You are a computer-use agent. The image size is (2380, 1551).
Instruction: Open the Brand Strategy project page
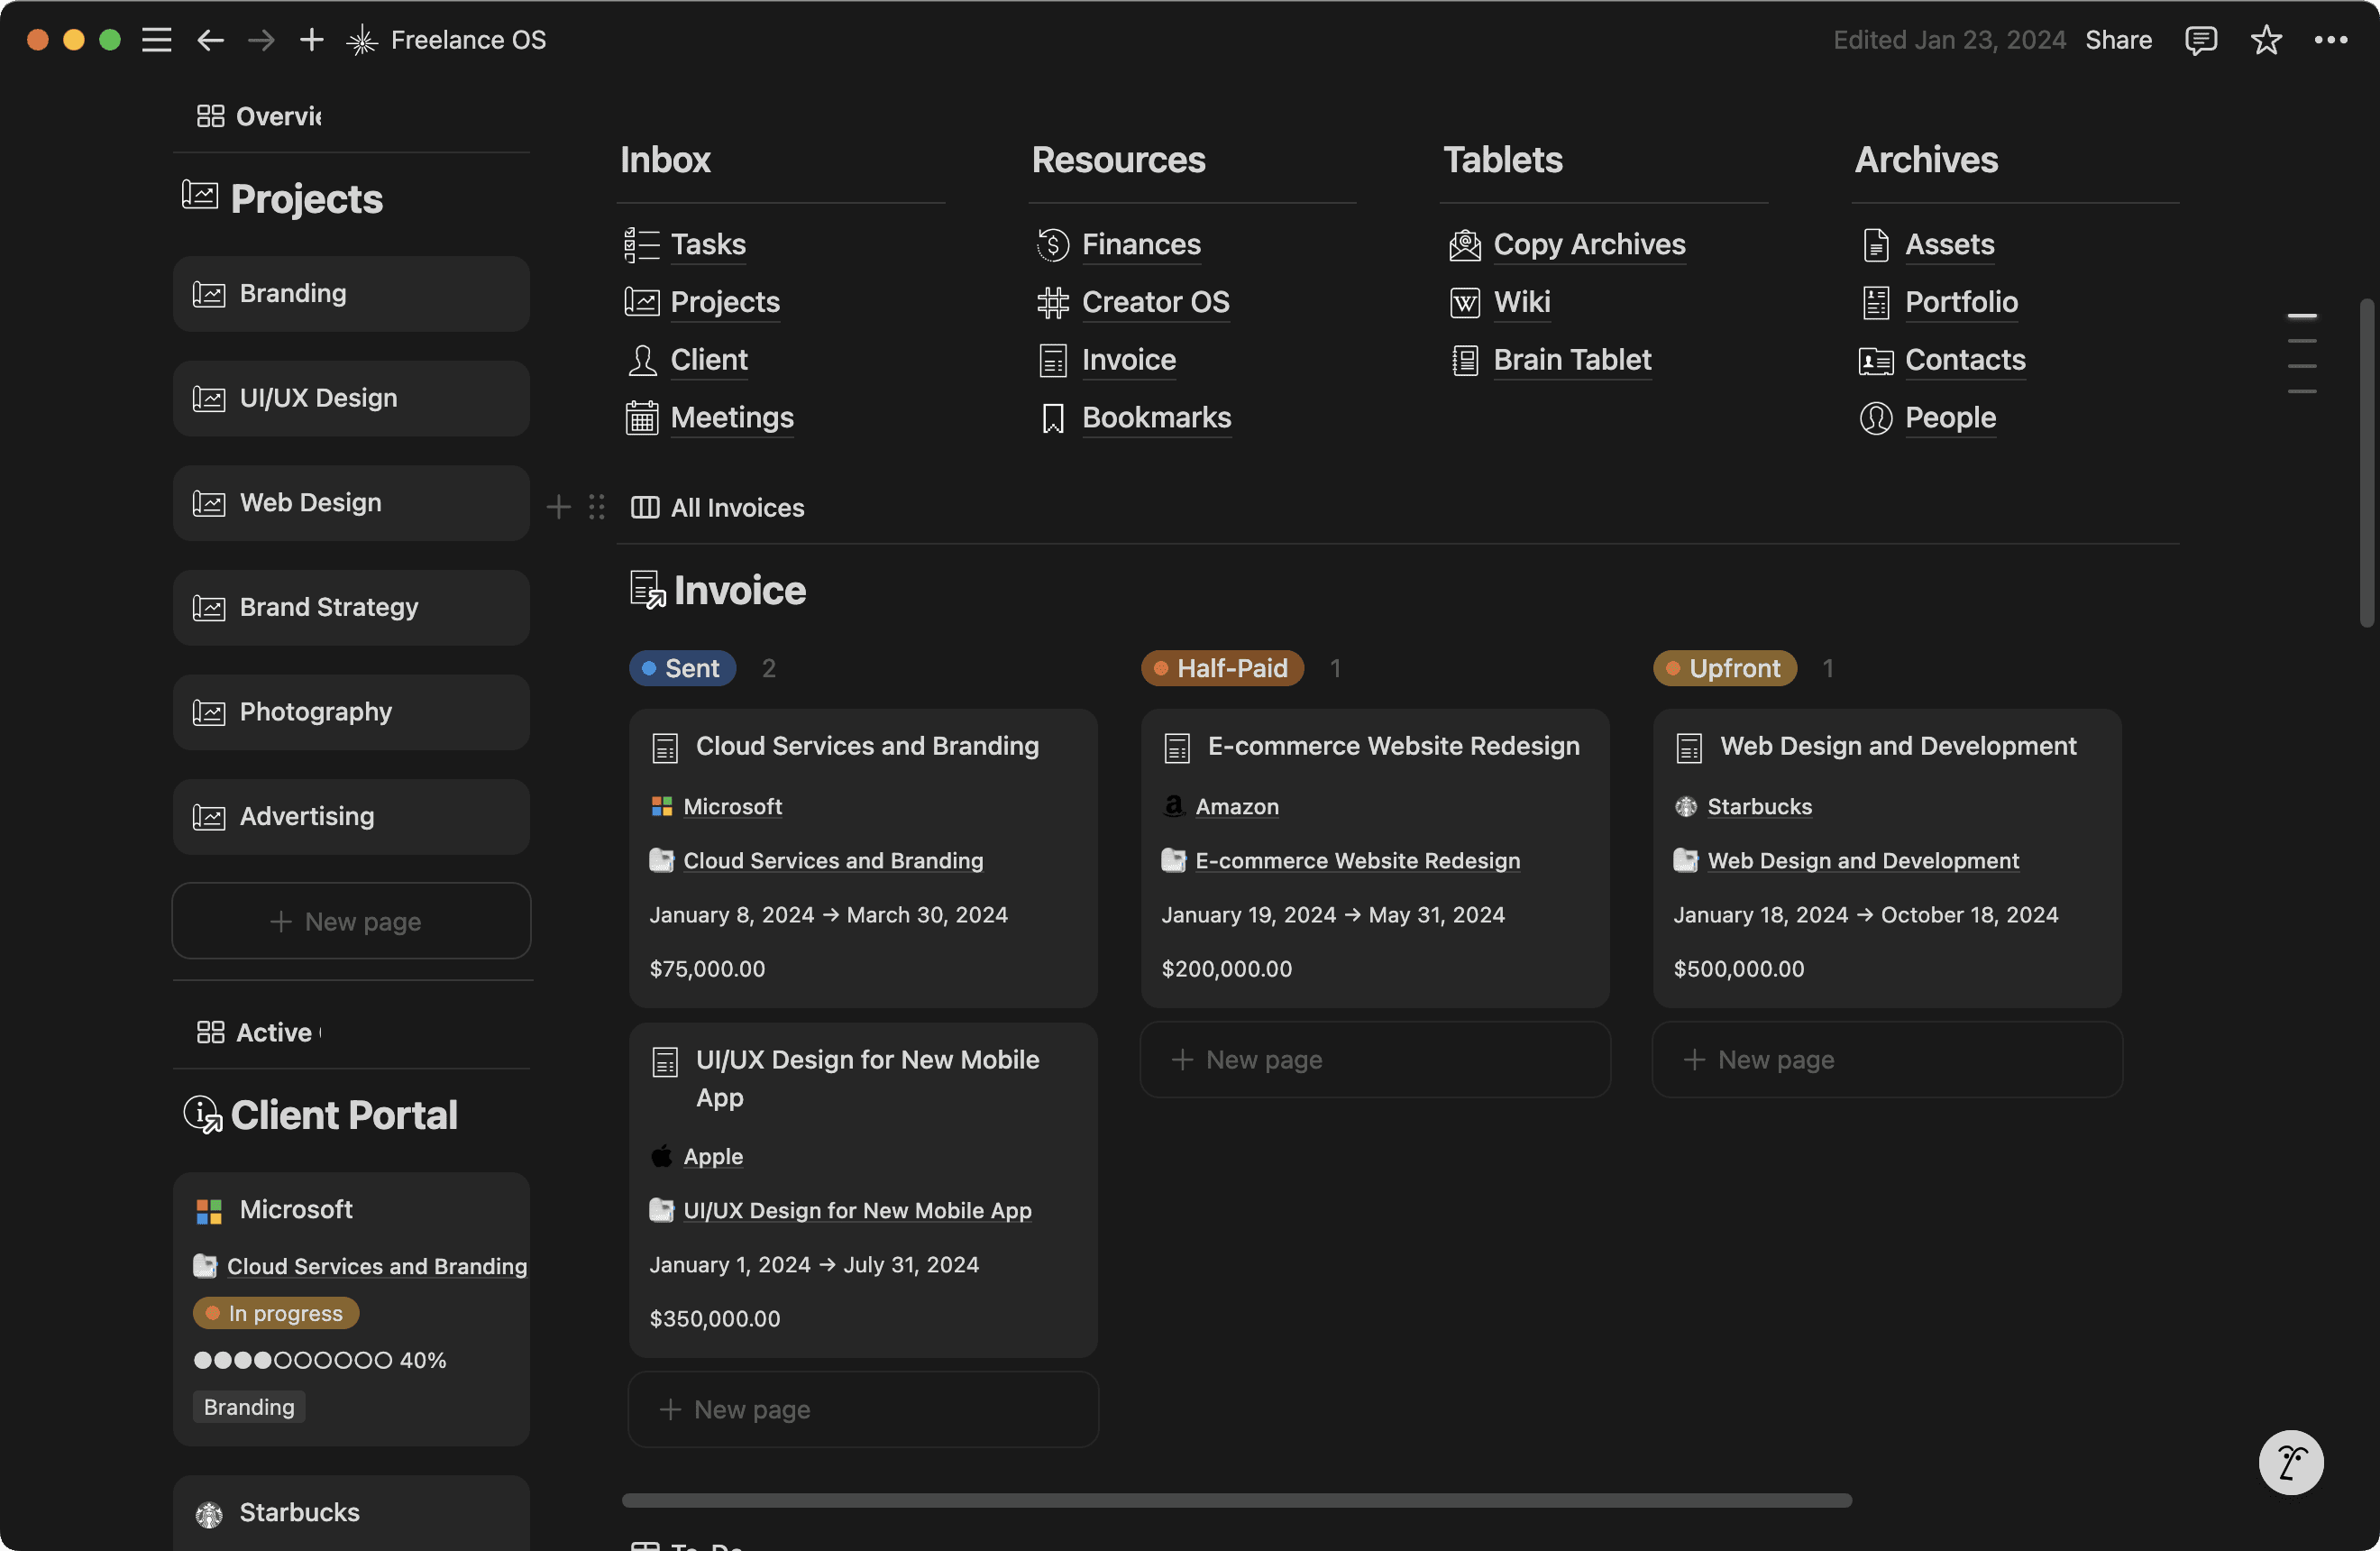point(351,608)
